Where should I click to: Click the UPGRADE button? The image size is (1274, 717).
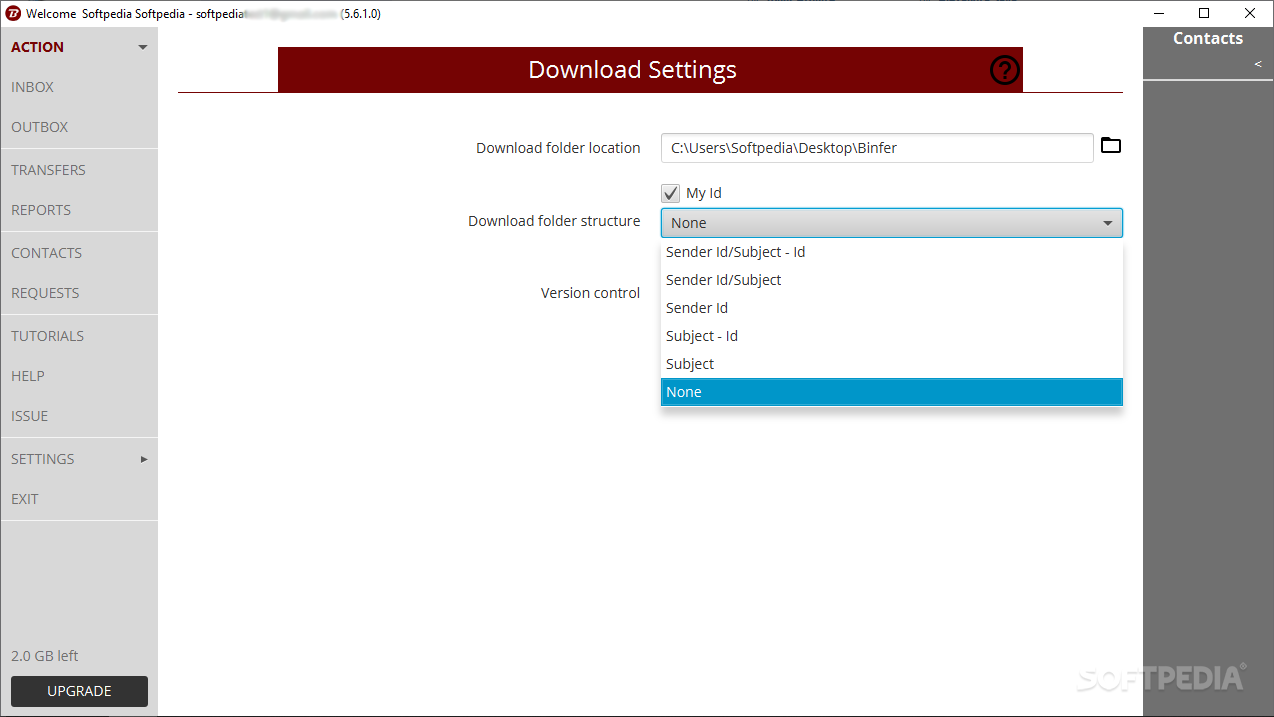click(x=79, y=691)
